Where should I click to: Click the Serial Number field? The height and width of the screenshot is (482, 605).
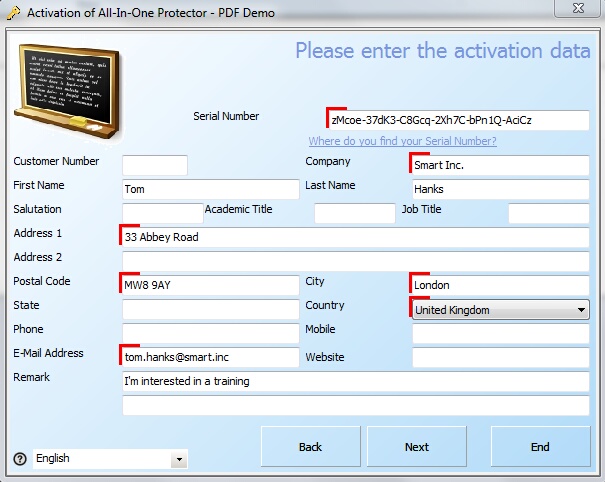click(x=458, y=120)
